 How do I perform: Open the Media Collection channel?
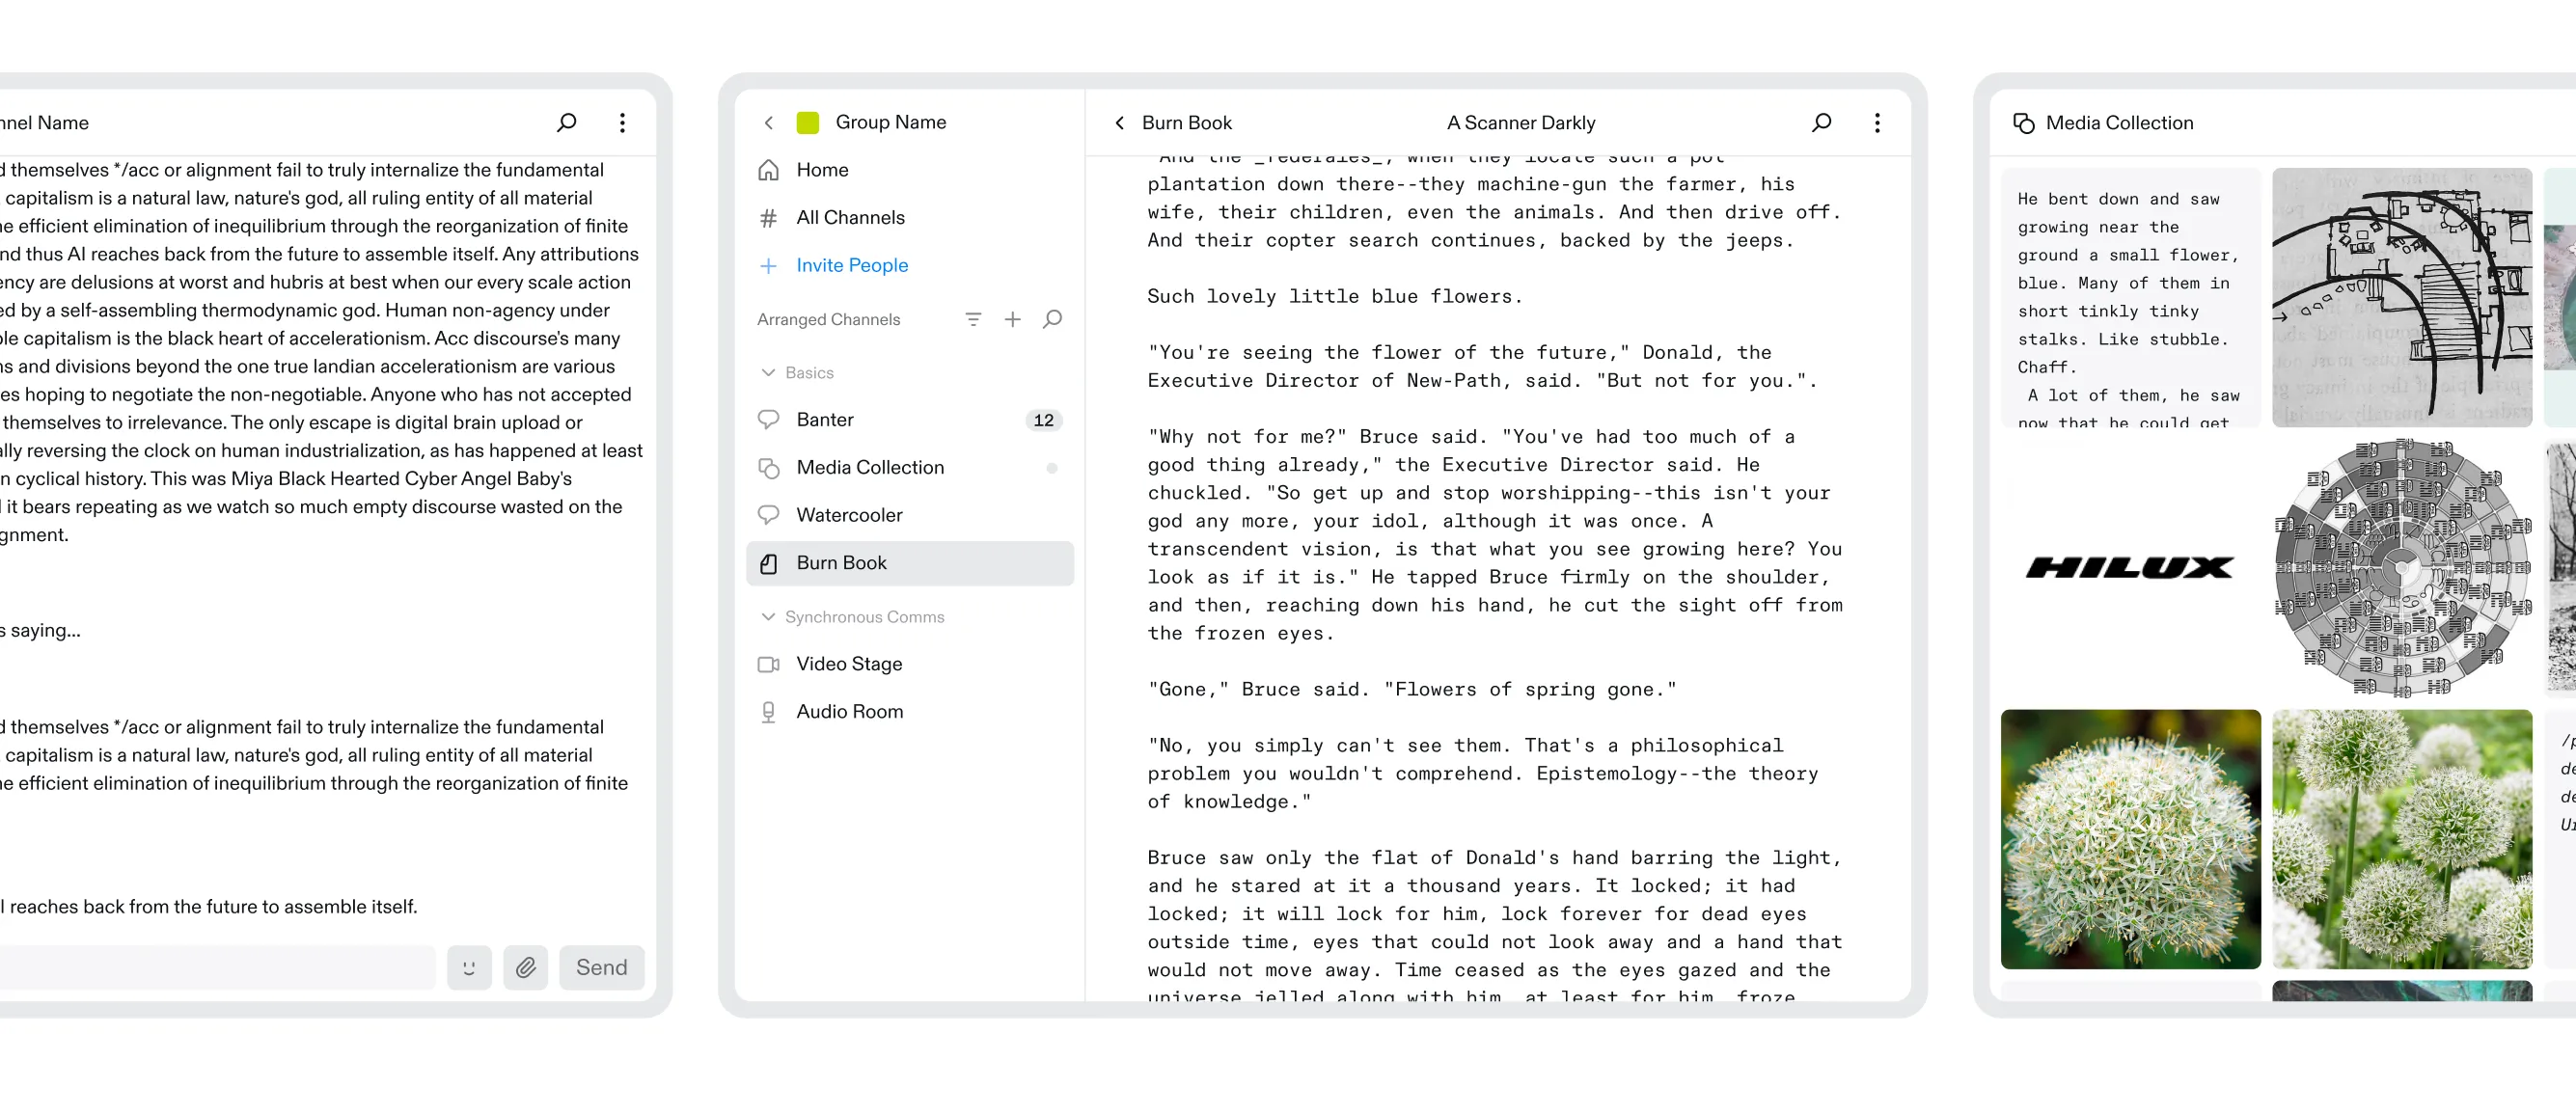pyautogui.click(x=910, y=467)
